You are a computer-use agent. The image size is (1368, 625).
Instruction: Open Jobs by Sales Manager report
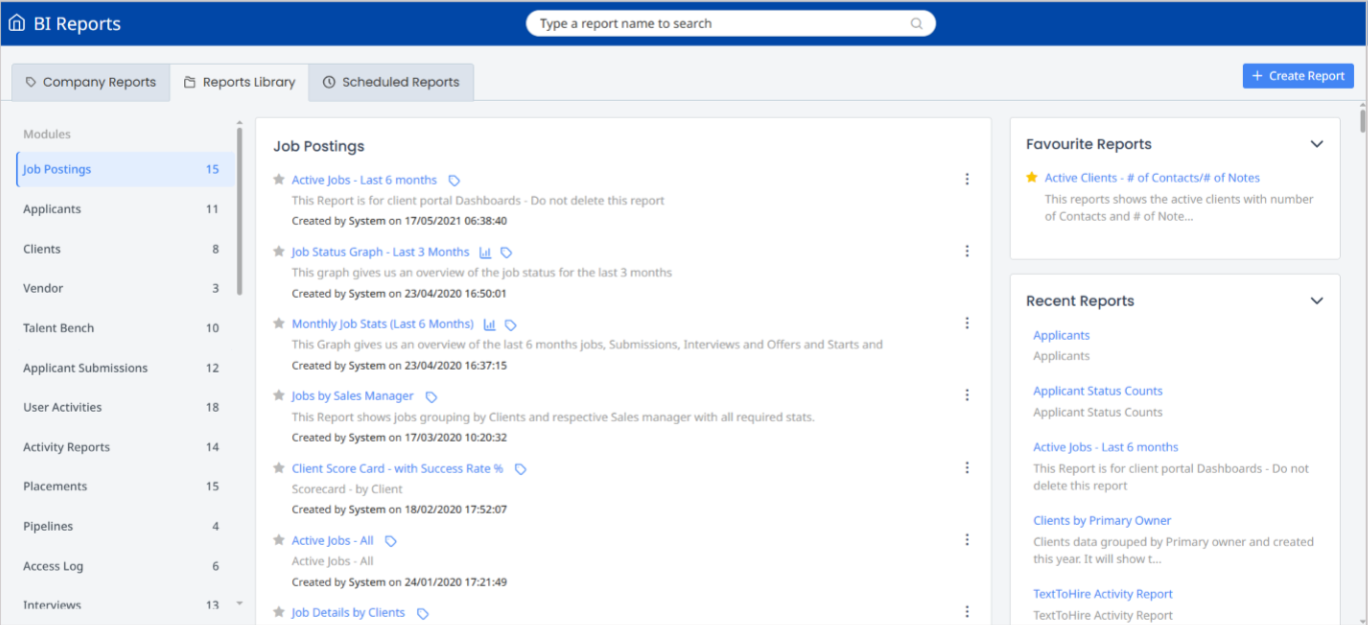tap(352, 396)
